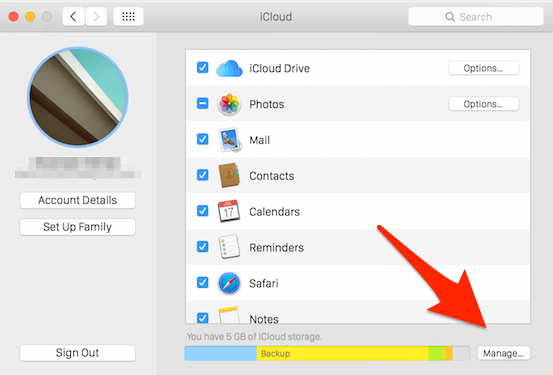Open Account Details
The width and height of the screenshot is (553, 375).
(78, 200)
